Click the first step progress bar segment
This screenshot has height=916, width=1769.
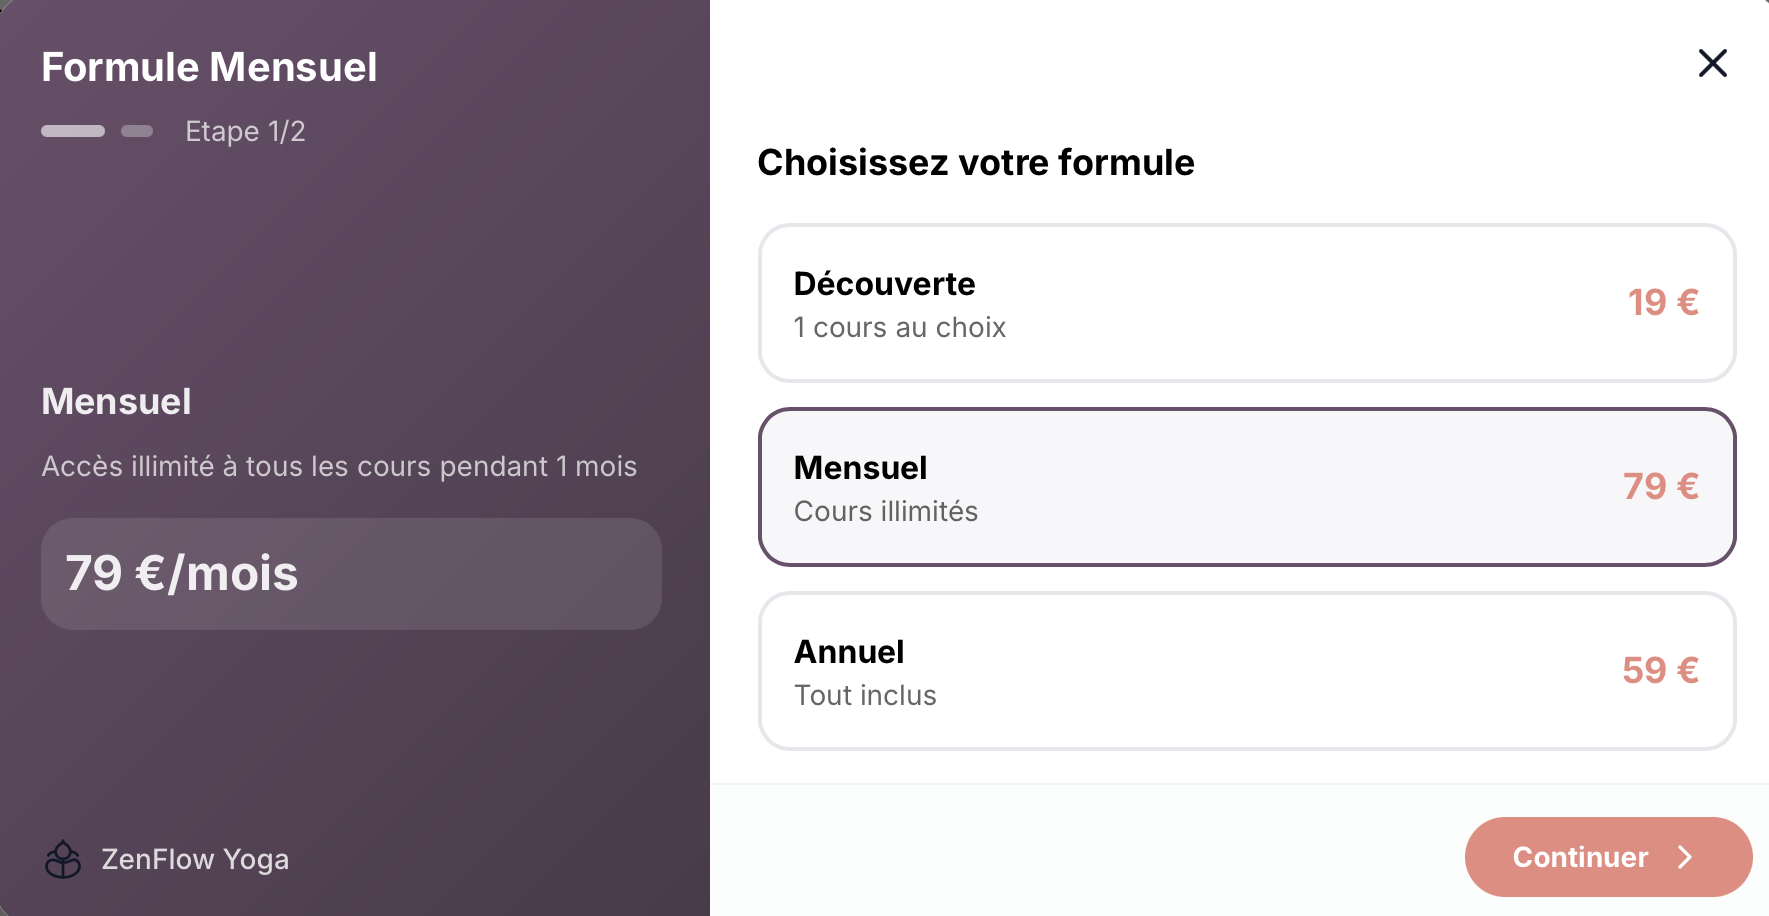pyautogui.click(x=73, y=131)
